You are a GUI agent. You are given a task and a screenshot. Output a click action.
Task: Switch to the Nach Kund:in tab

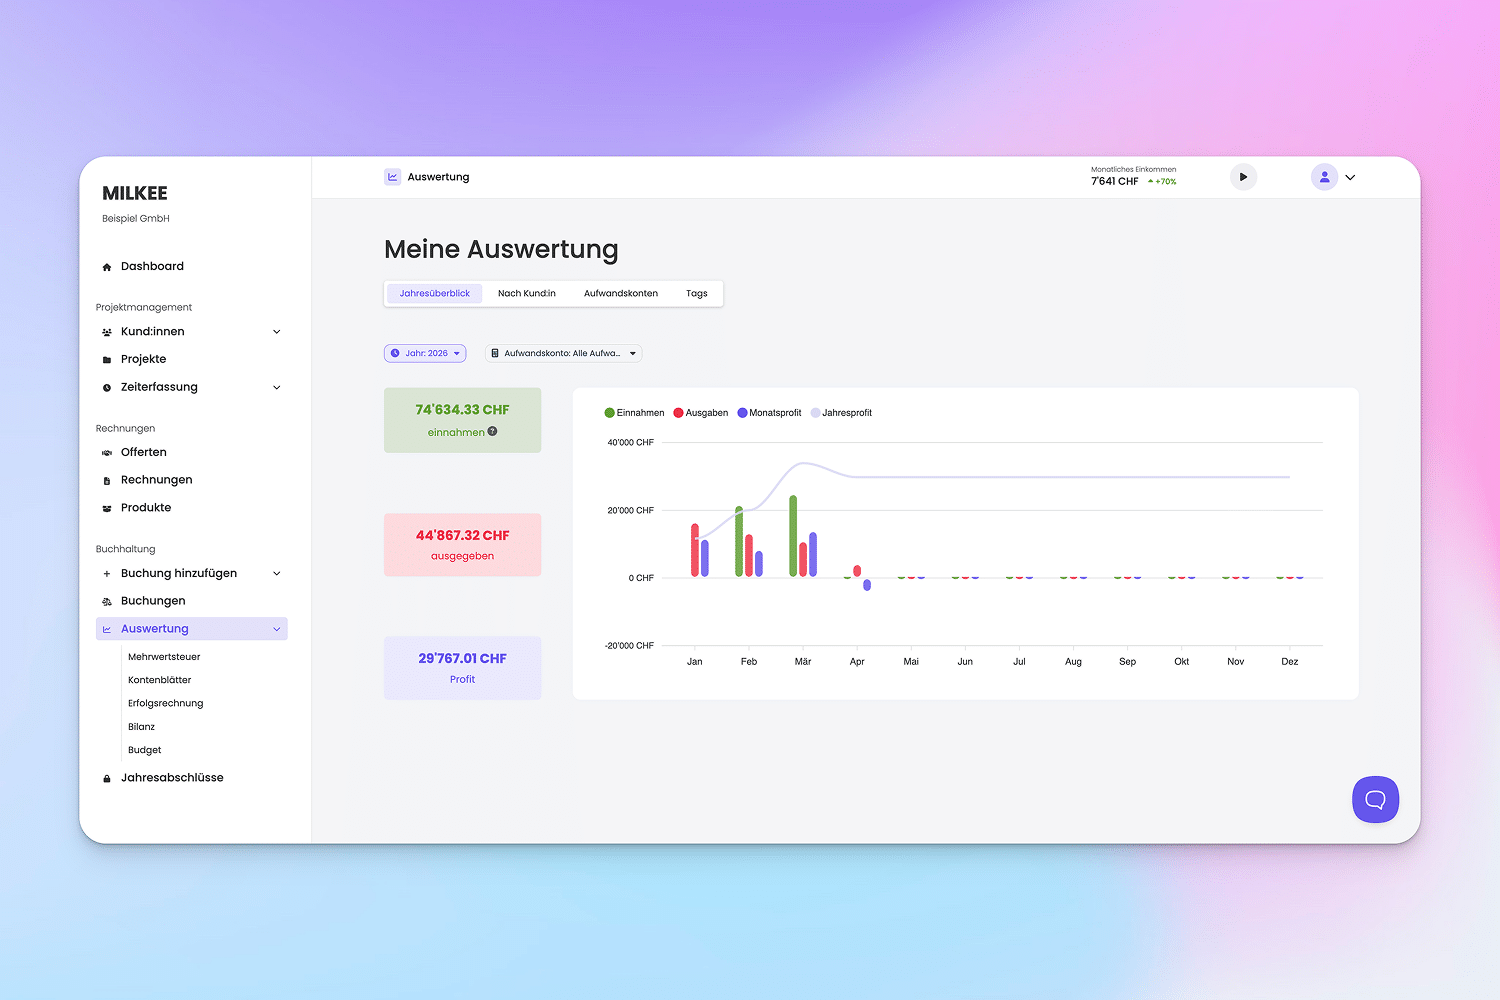click(x=526, y=293)
